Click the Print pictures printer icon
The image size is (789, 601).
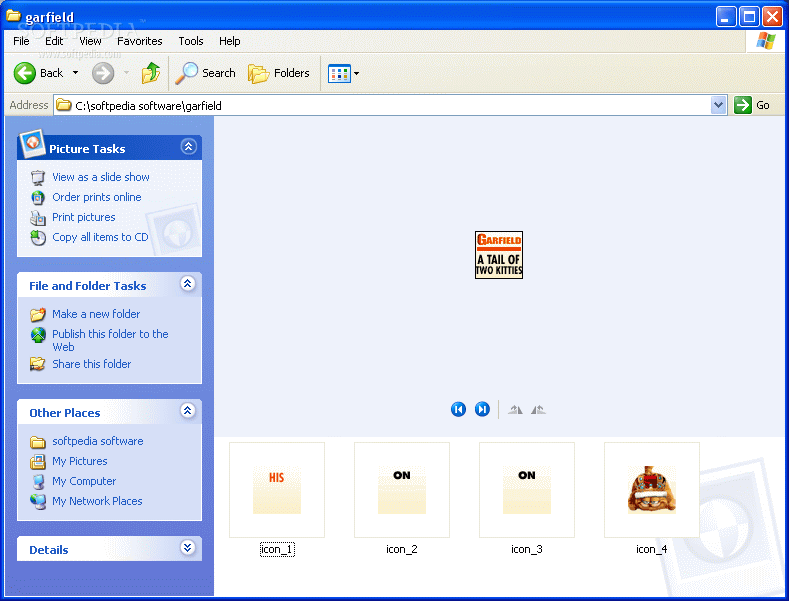38,218
